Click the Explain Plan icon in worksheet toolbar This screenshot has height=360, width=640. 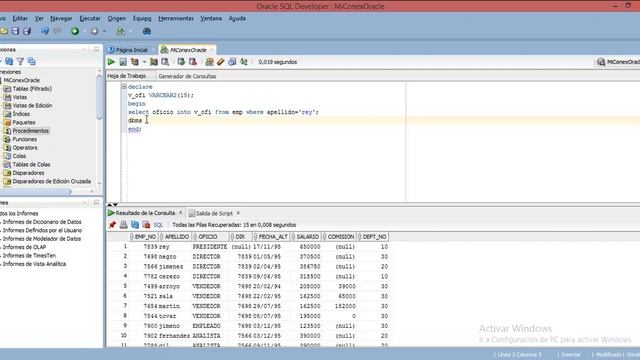134,62
